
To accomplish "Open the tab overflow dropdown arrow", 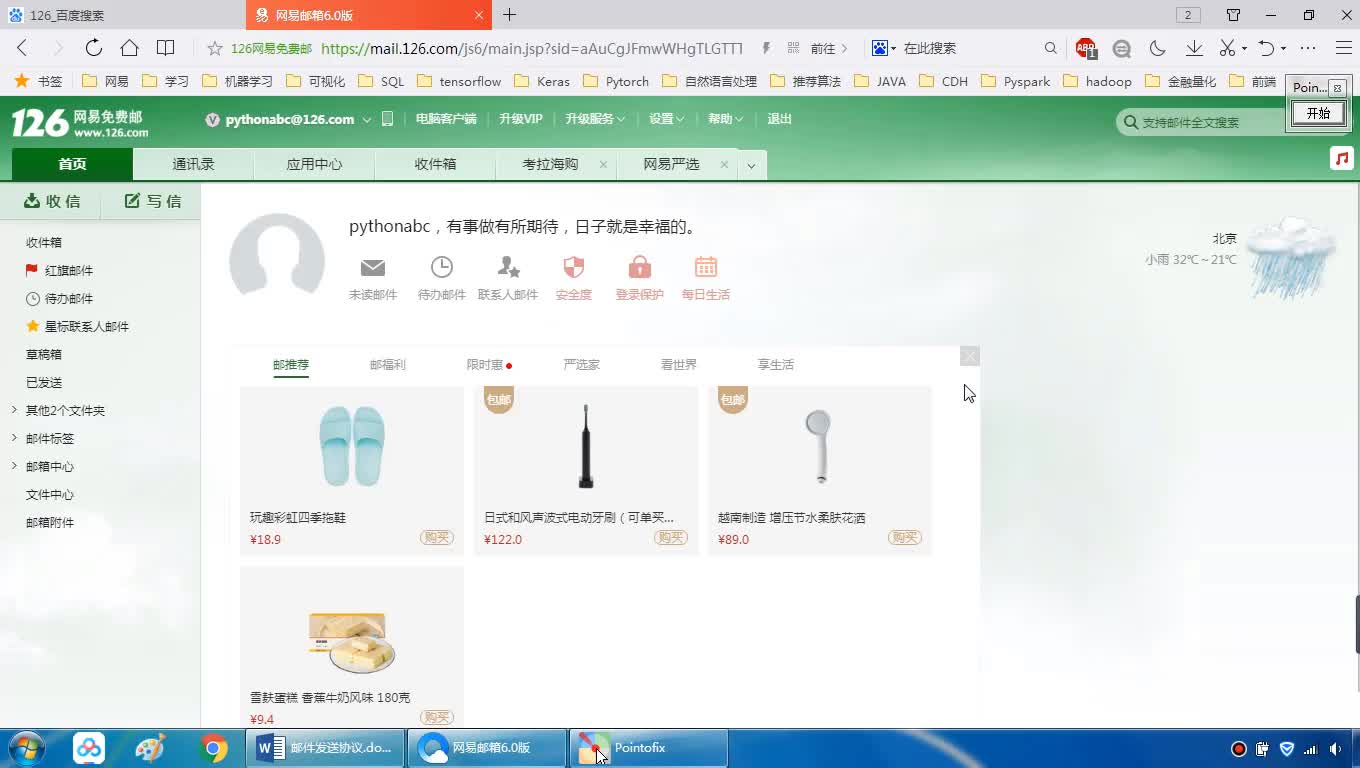I will 751,165.
